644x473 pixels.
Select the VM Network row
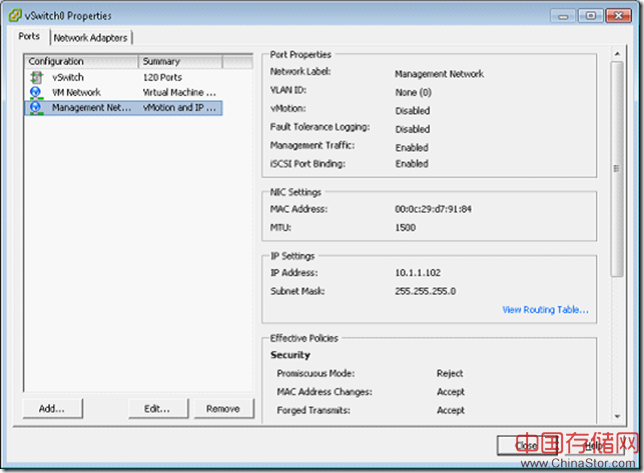(x=123, y=92)
